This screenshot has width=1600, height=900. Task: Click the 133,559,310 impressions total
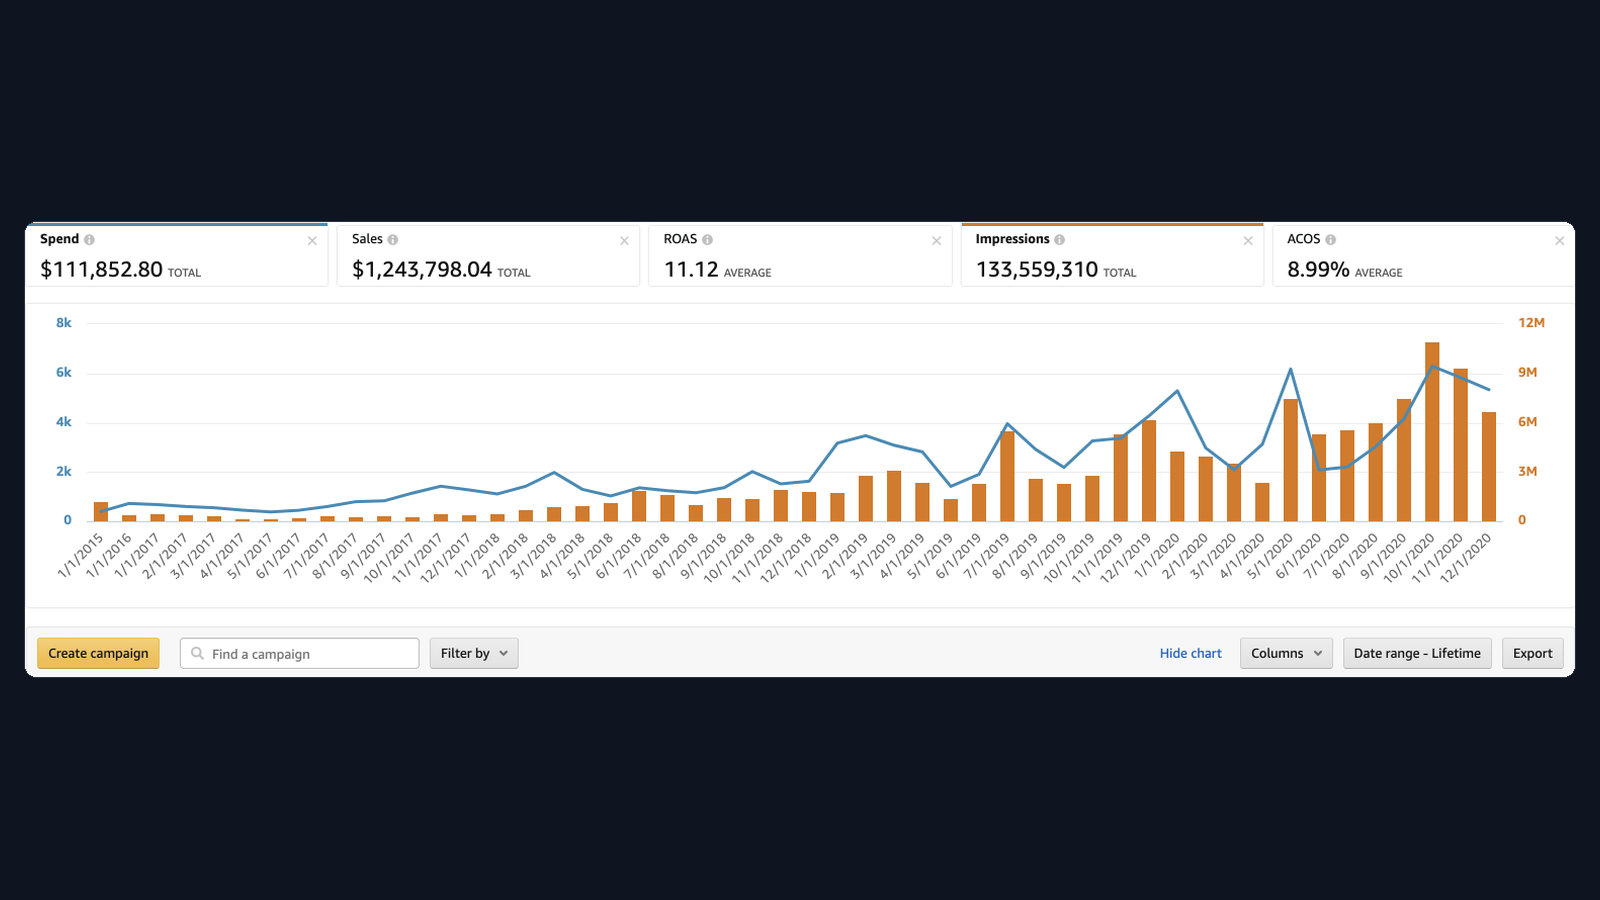[x=1037, y=269]
